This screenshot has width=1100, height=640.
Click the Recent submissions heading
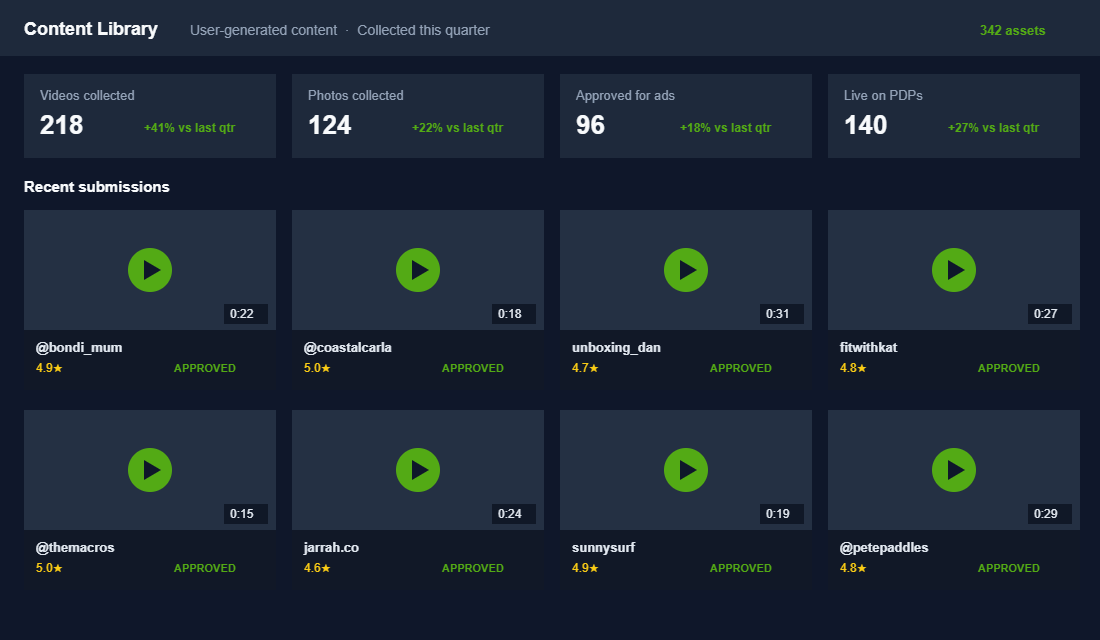tap(97, 187)
